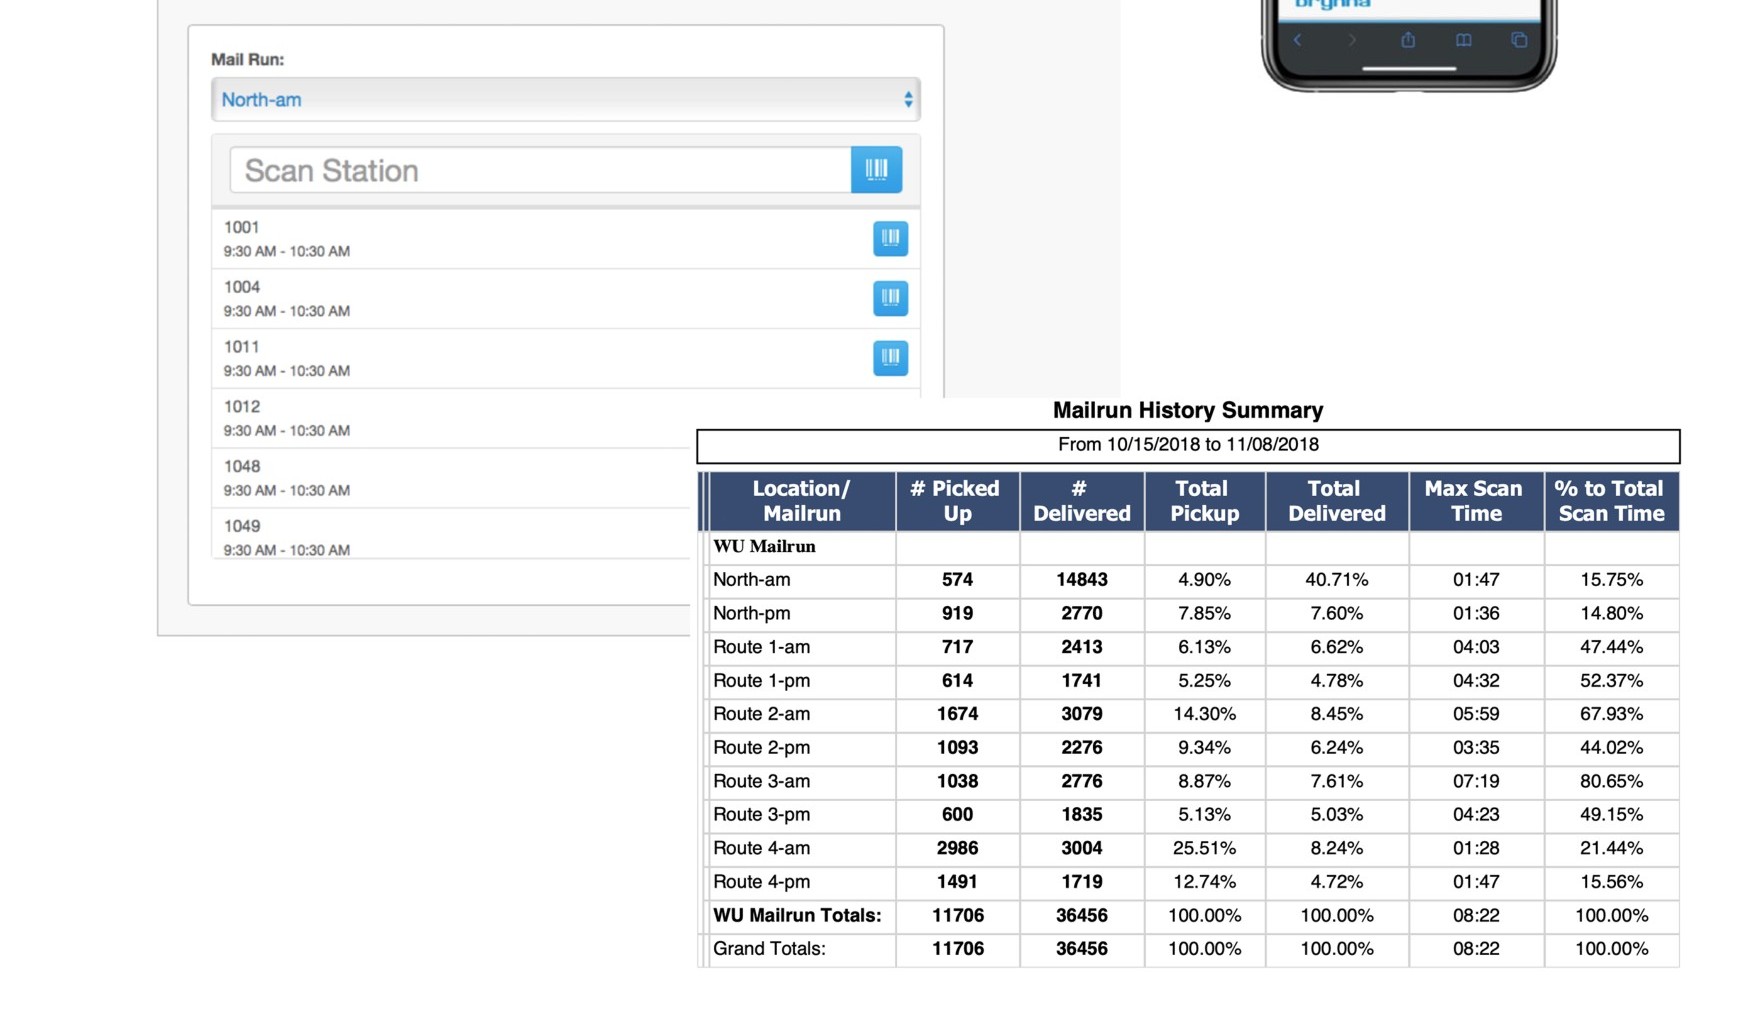The width and height of the screenshot is (1757, 1016).
Task: Click the barcode button beside Scan Station field
Action: pos(876,170)
